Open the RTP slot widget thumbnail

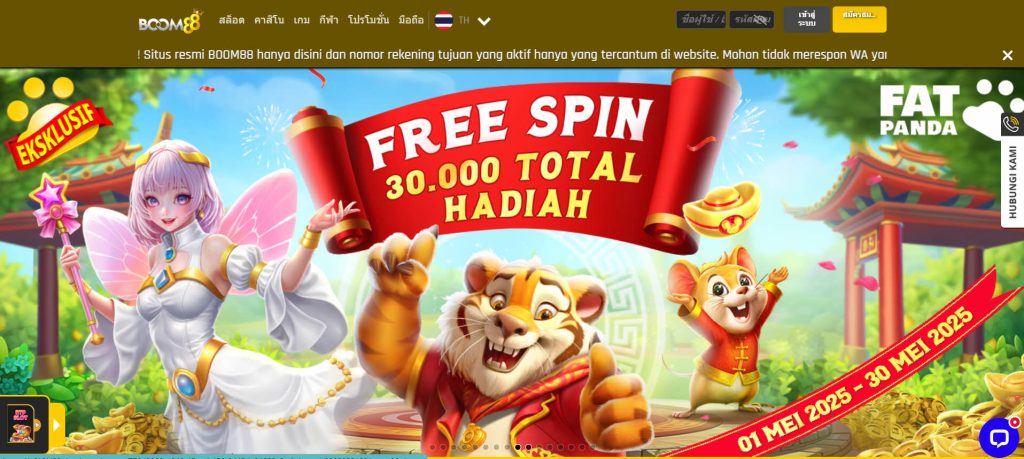click(22, 424)
